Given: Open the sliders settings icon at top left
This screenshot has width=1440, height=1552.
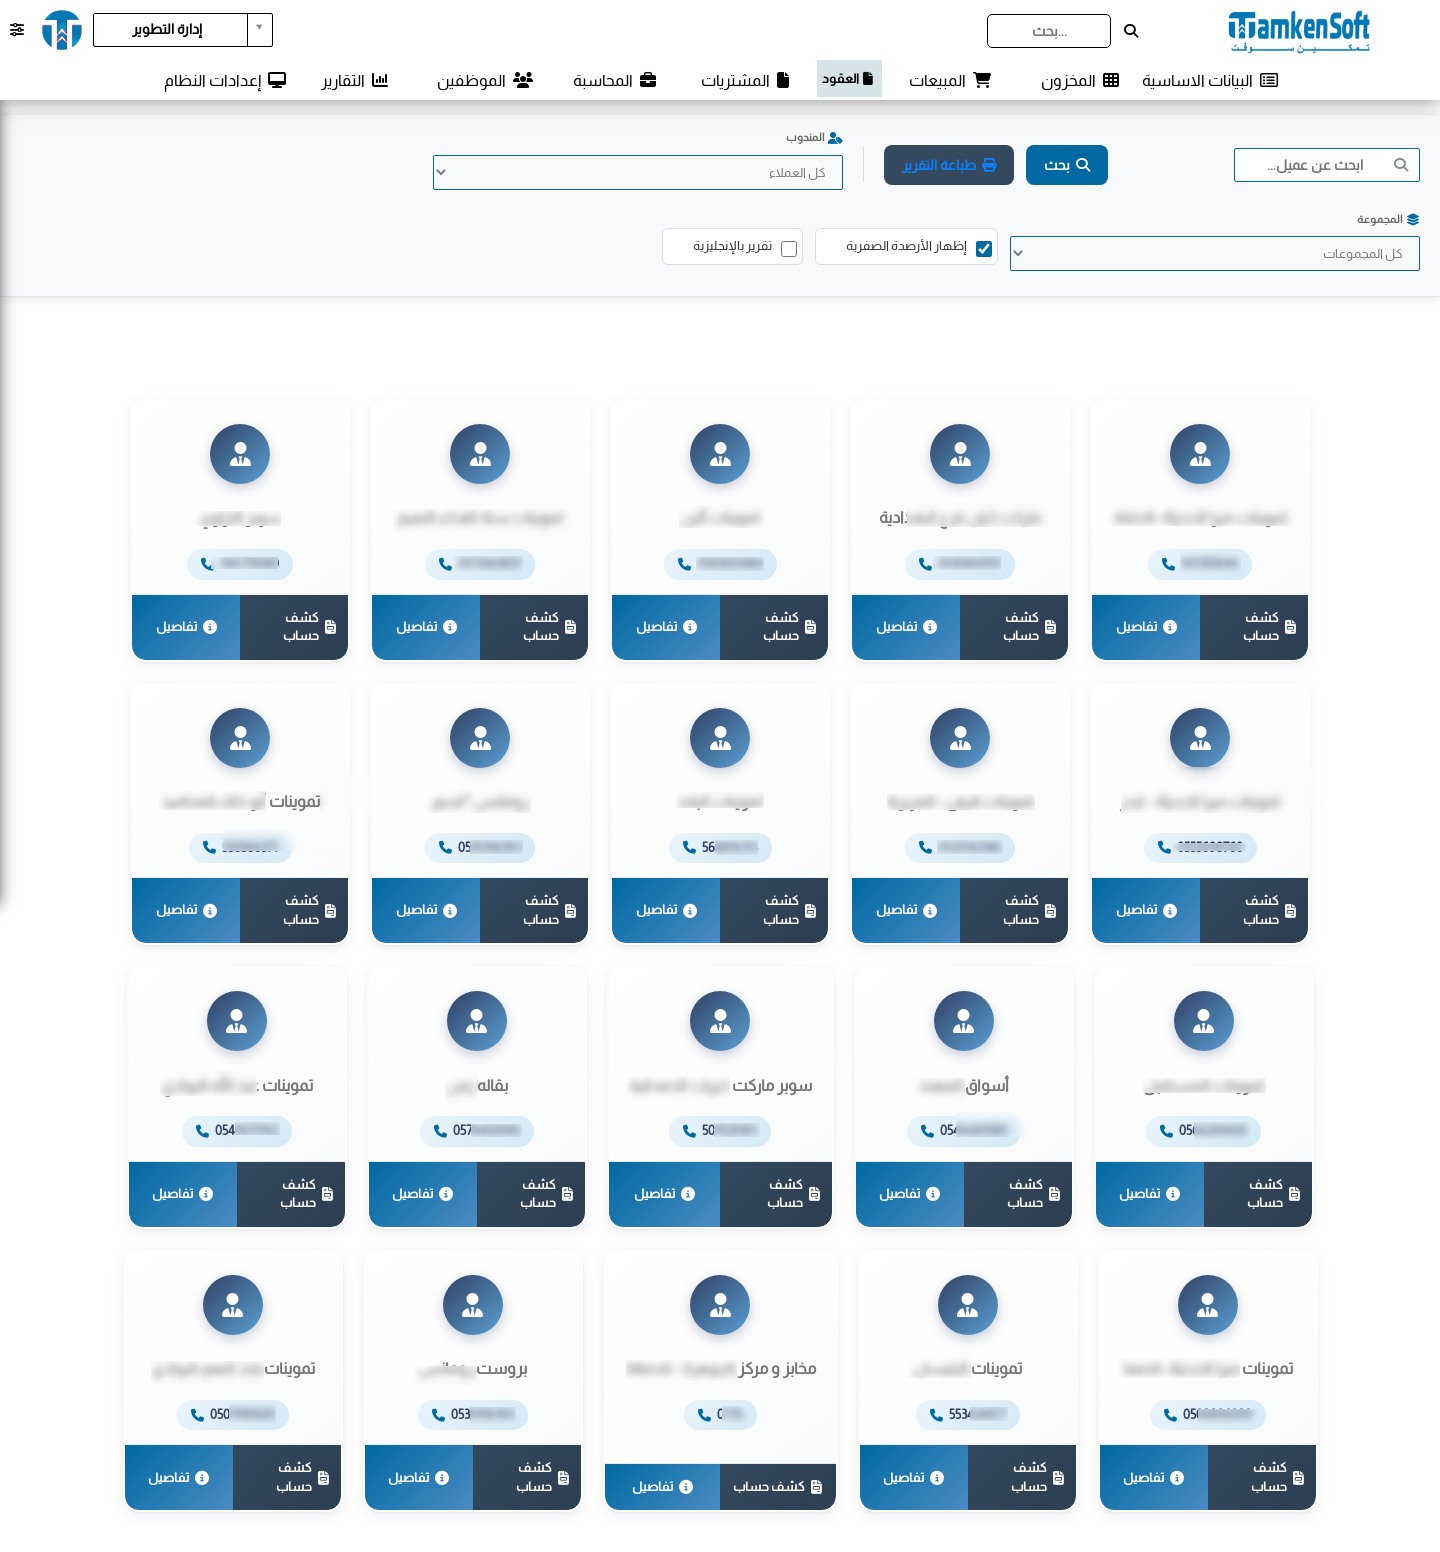Looking at the screenshot, I should [x=17, y=30].
